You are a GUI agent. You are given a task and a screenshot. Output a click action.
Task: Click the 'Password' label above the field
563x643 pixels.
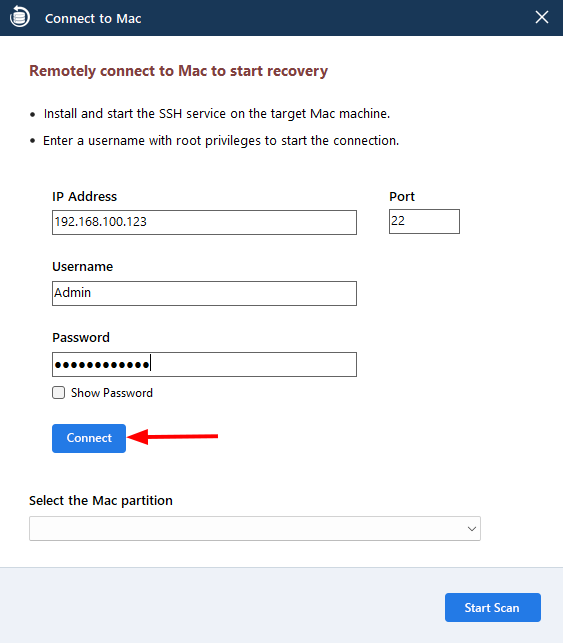pyautogui.click(x=81, y=337)
